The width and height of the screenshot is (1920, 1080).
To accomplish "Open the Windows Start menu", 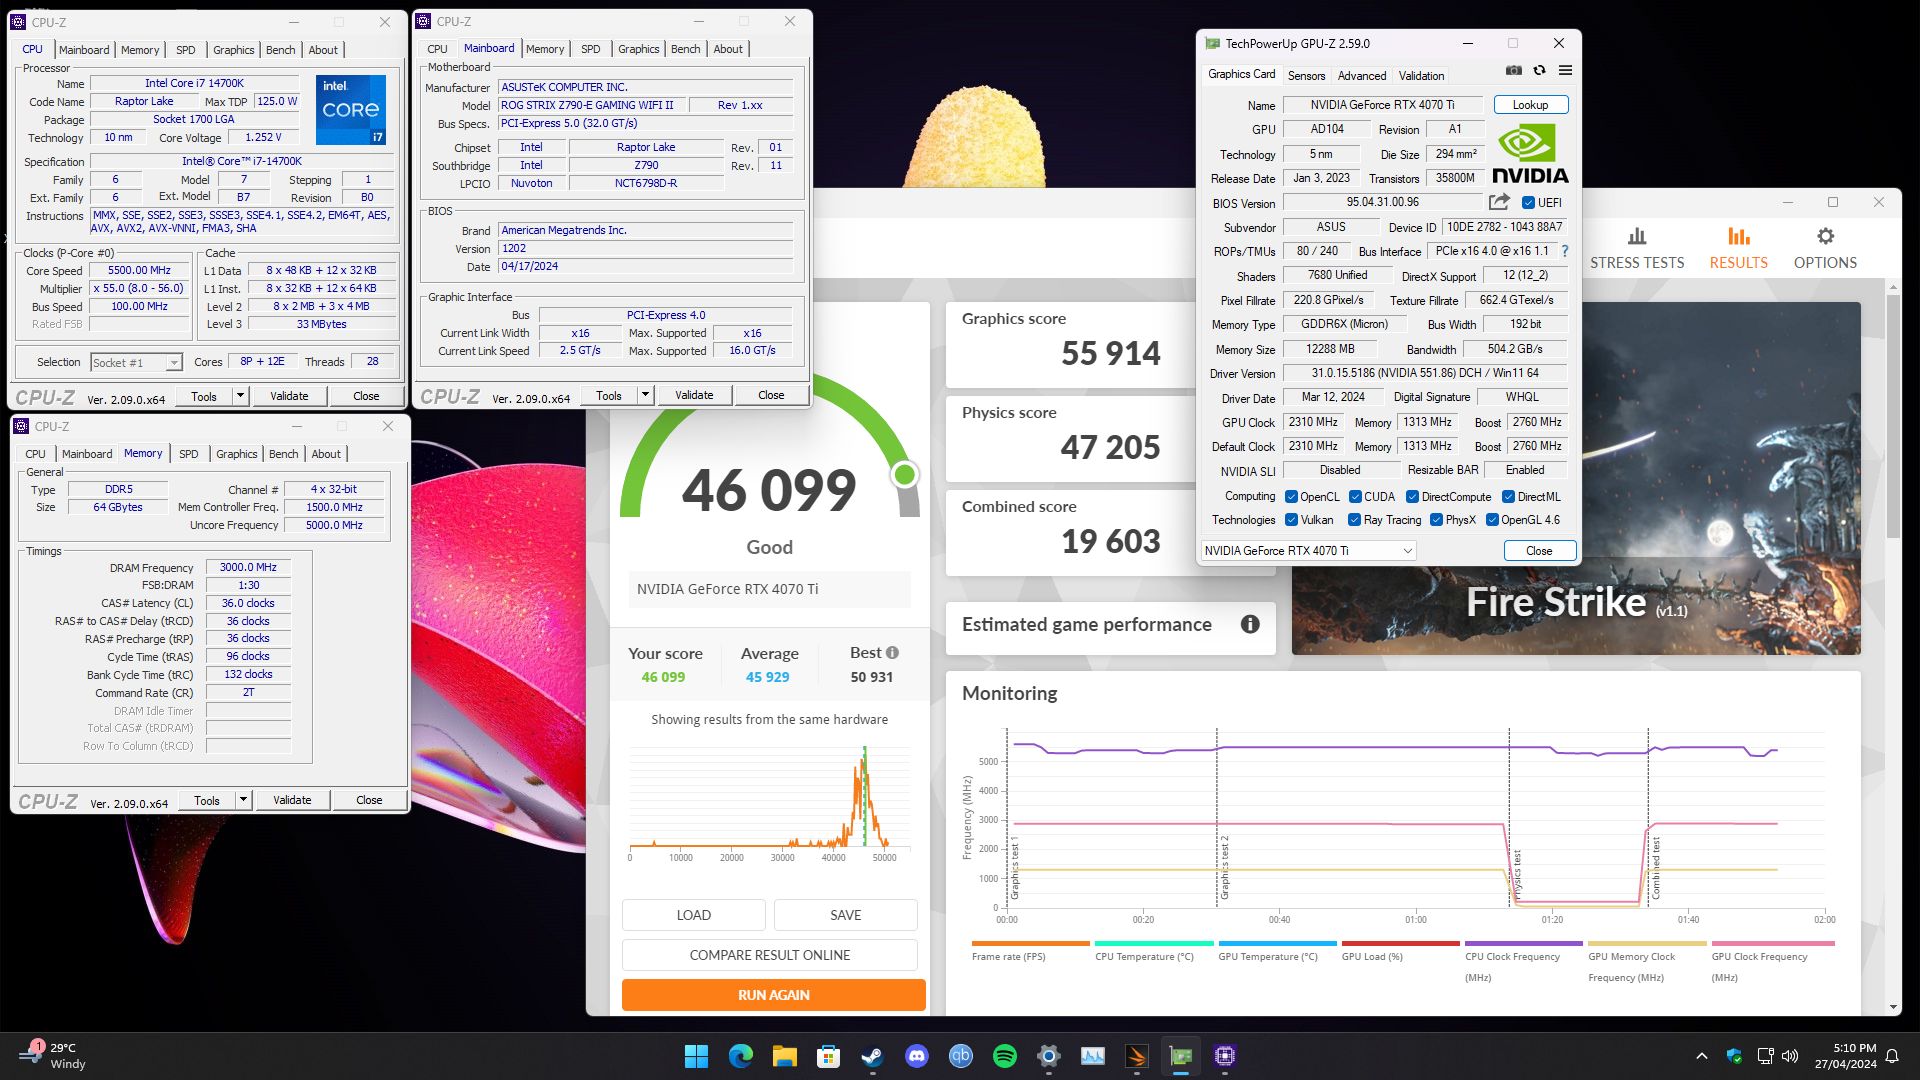I will point(696,1056).
